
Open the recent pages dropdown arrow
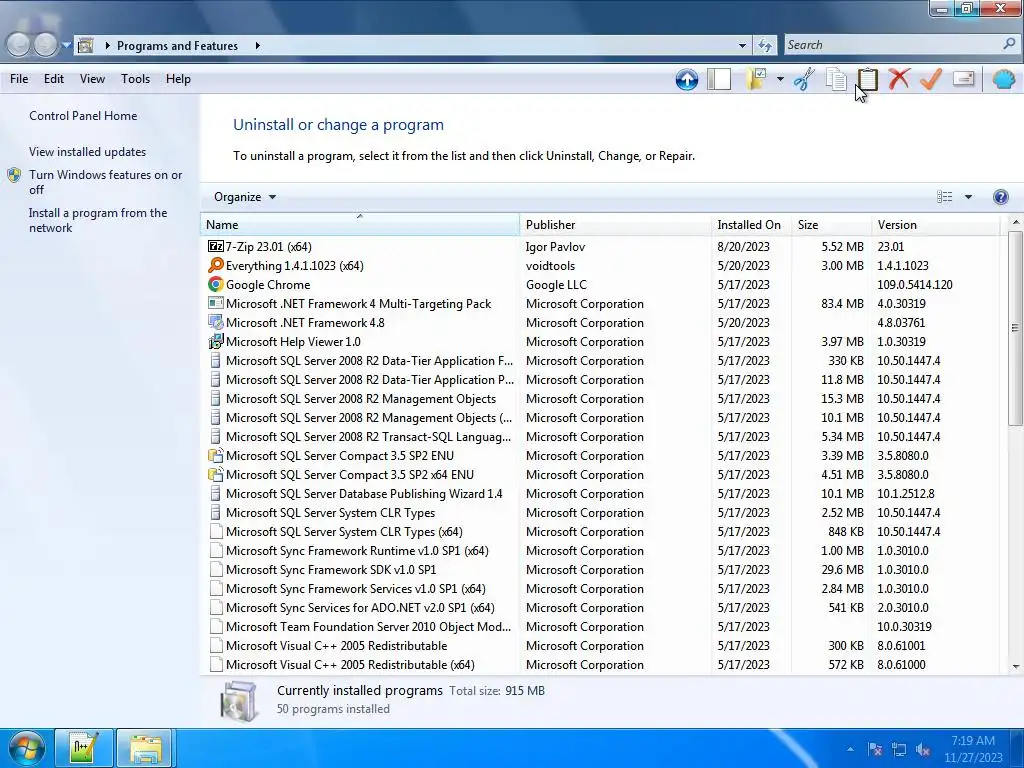[x=66, y=45]
